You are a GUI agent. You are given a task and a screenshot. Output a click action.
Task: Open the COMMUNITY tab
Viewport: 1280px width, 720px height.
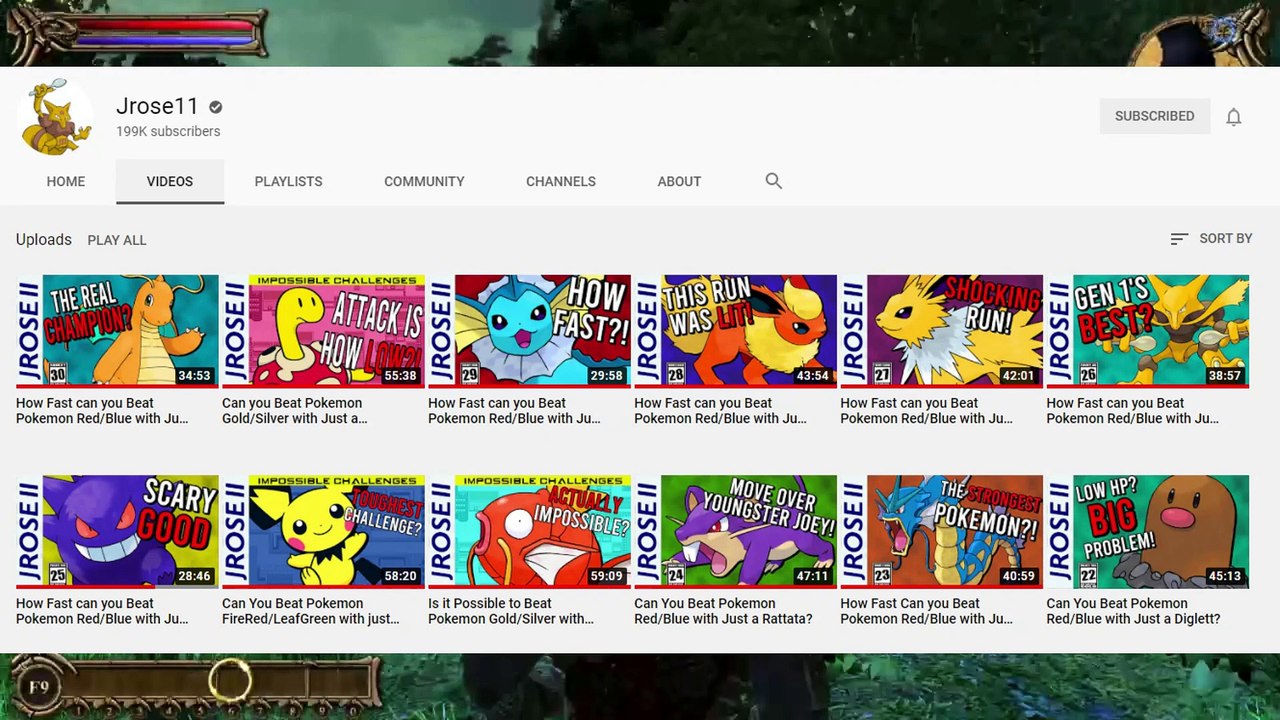(424, 181)
